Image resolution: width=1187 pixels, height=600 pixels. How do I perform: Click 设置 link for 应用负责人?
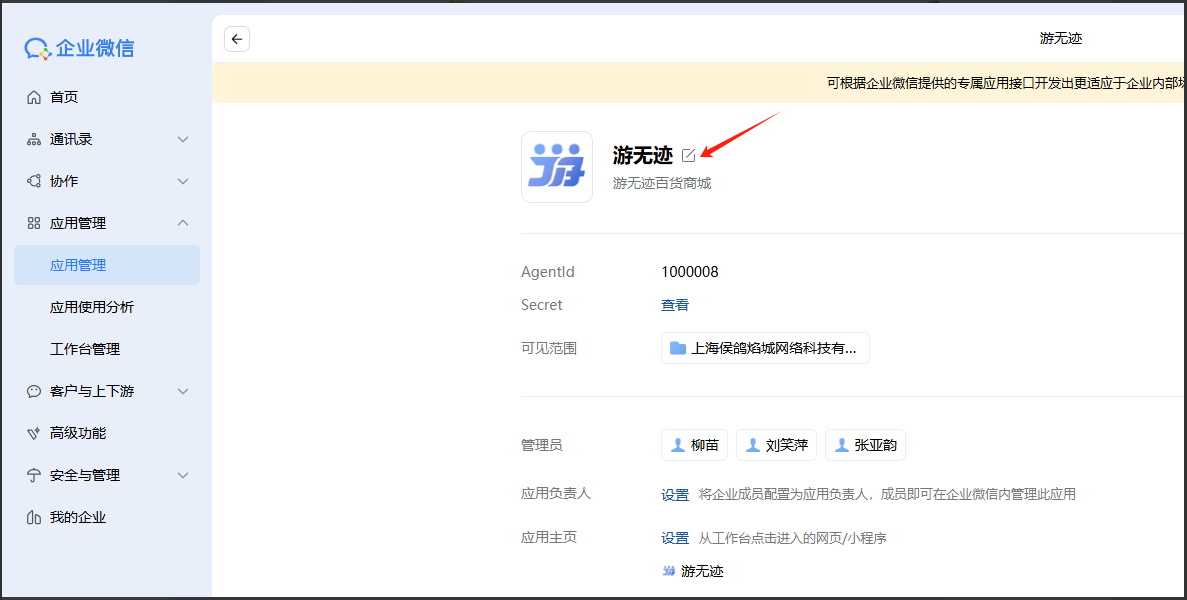[675, 494]
